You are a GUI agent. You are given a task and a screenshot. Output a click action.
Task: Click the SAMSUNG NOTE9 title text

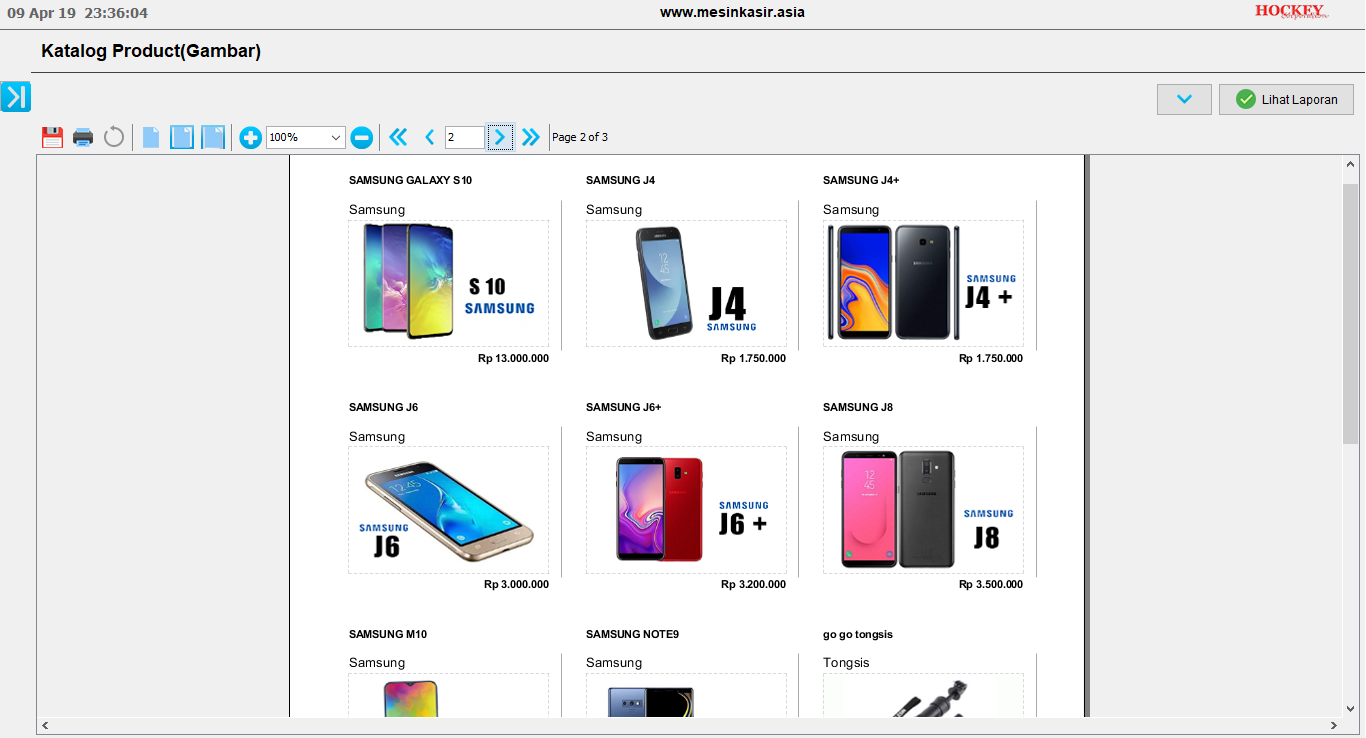632,634
